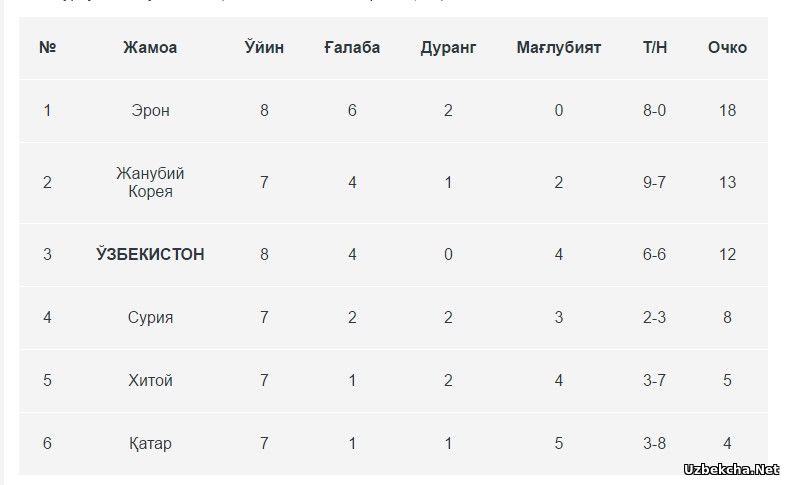Viewport: 790px width, 485px height.
Task: Click Қатар's 3-8 goal record
Action: coord(654,443)
